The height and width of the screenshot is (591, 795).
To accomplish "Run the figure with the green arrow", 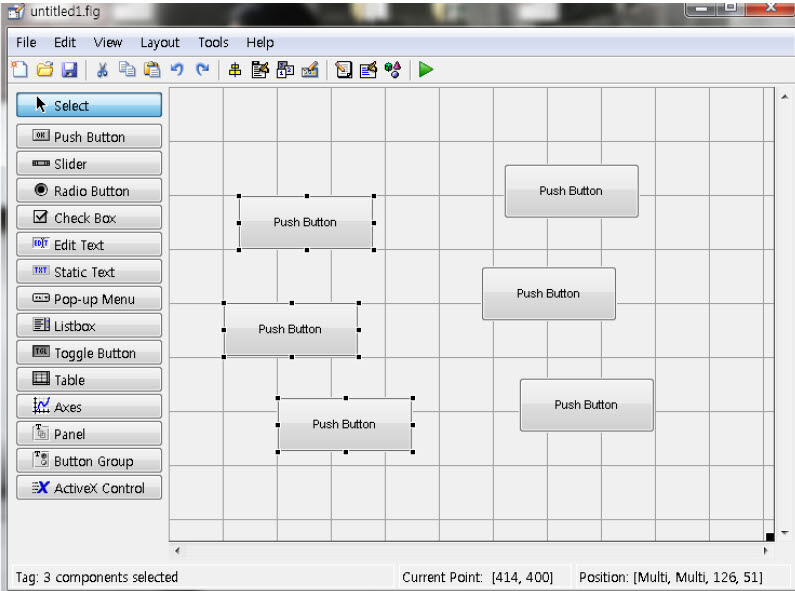I will [426, 69].
